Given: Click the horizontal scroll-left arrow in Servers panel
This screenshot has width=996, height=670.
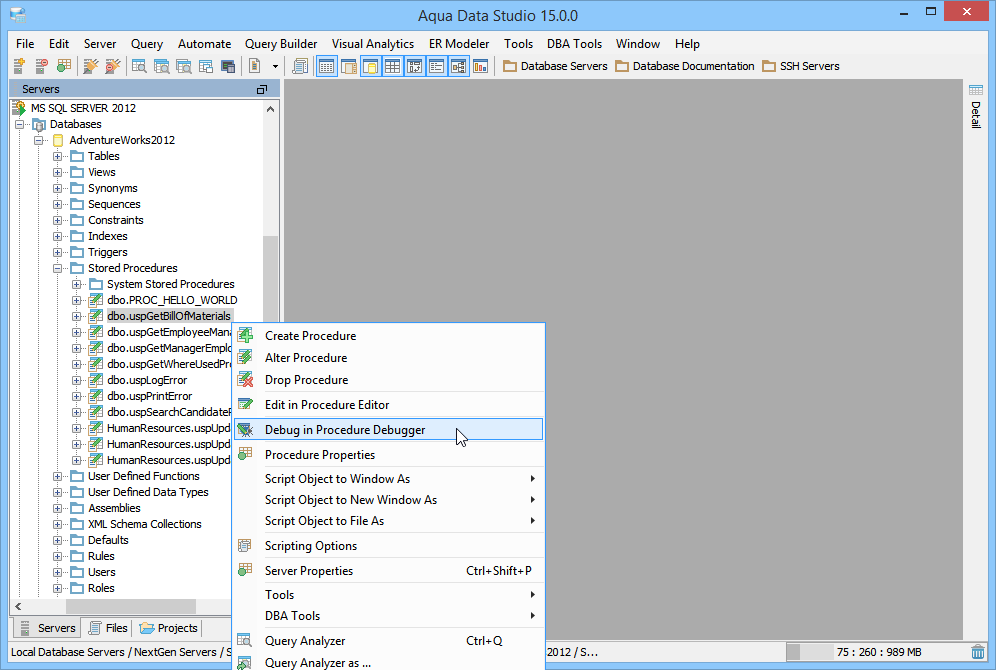Looking at the screenshot, I should 18,606.
